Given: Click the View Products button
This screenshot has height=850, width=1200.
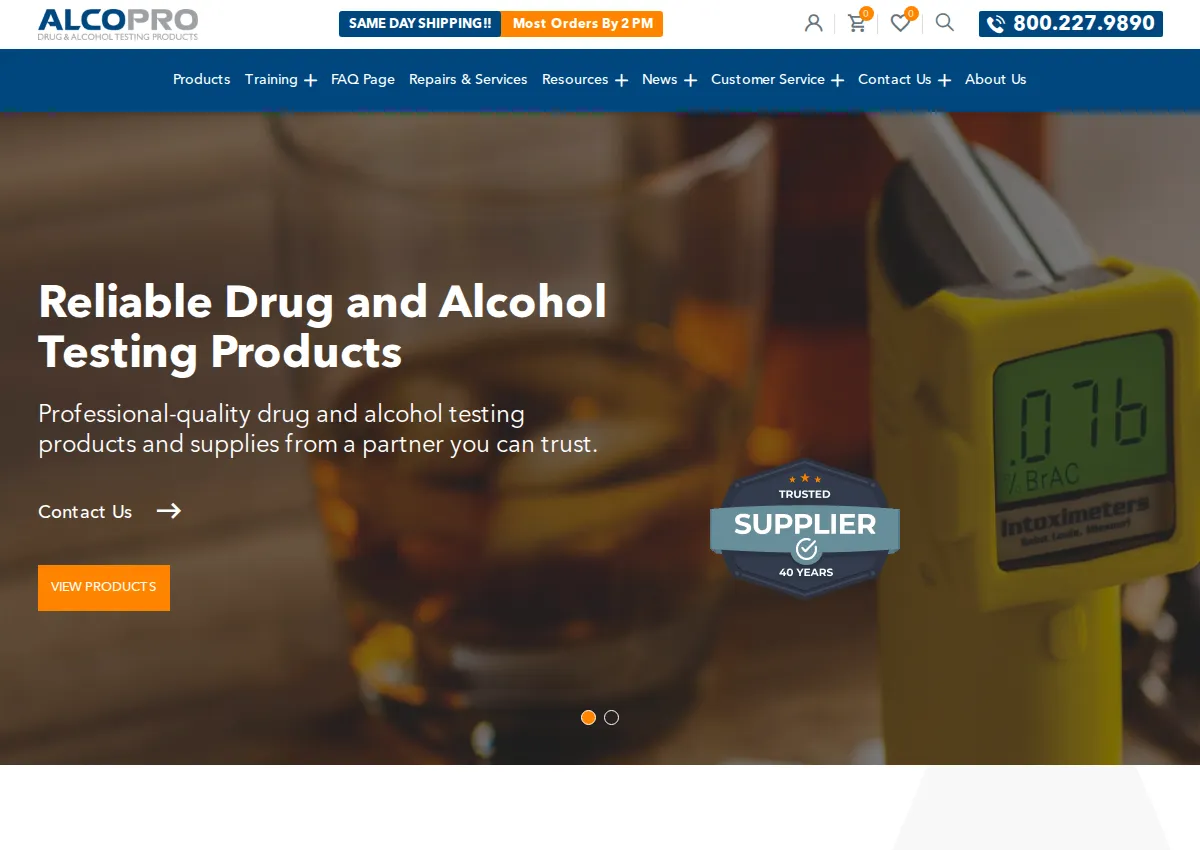Looking at the screenshot, I should coord(104,587).
